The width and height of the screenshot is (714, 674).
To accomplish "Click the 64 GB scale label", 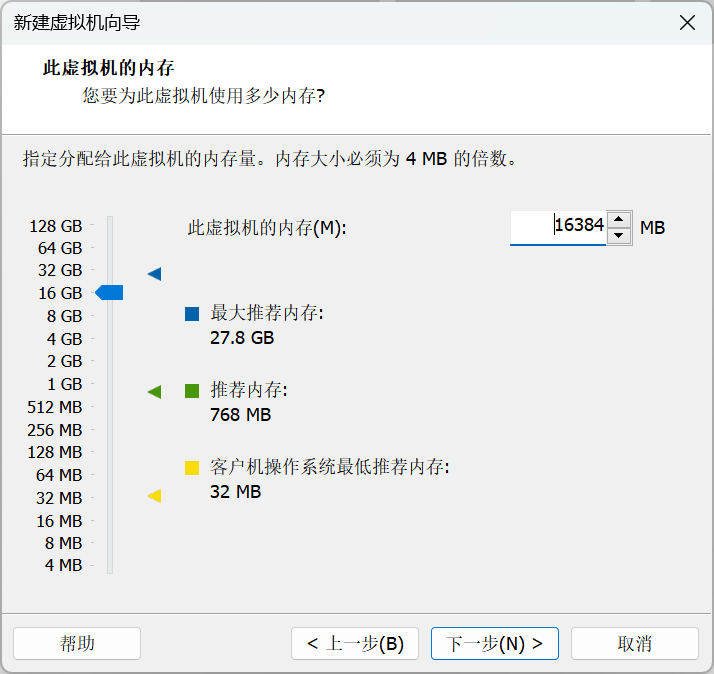I will (60, 248).
